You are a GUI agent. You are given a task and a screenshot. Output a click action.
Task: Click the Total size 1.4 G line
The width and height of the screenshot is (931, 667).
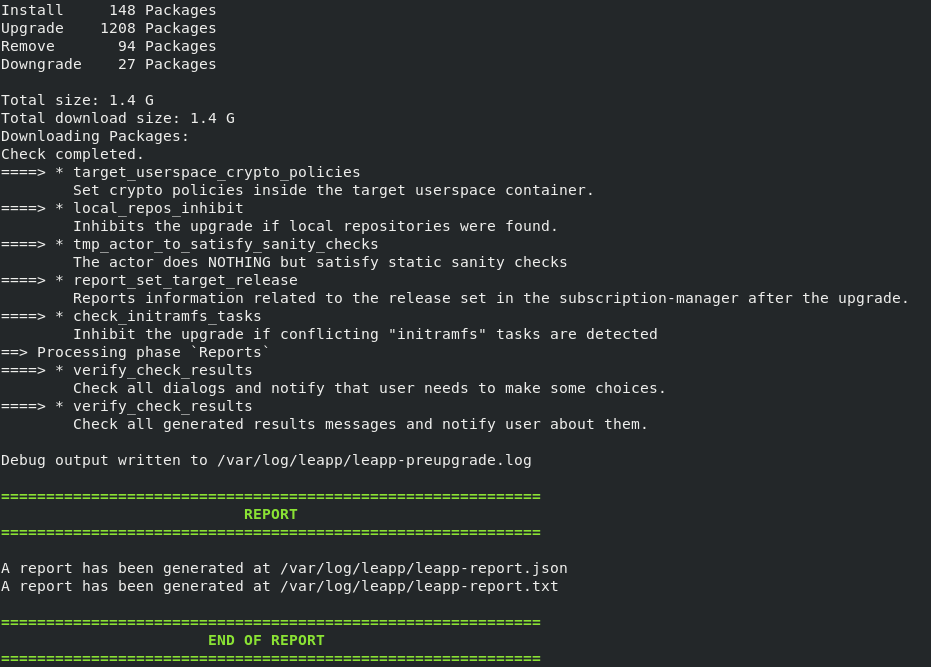click(x=77, y=100)
